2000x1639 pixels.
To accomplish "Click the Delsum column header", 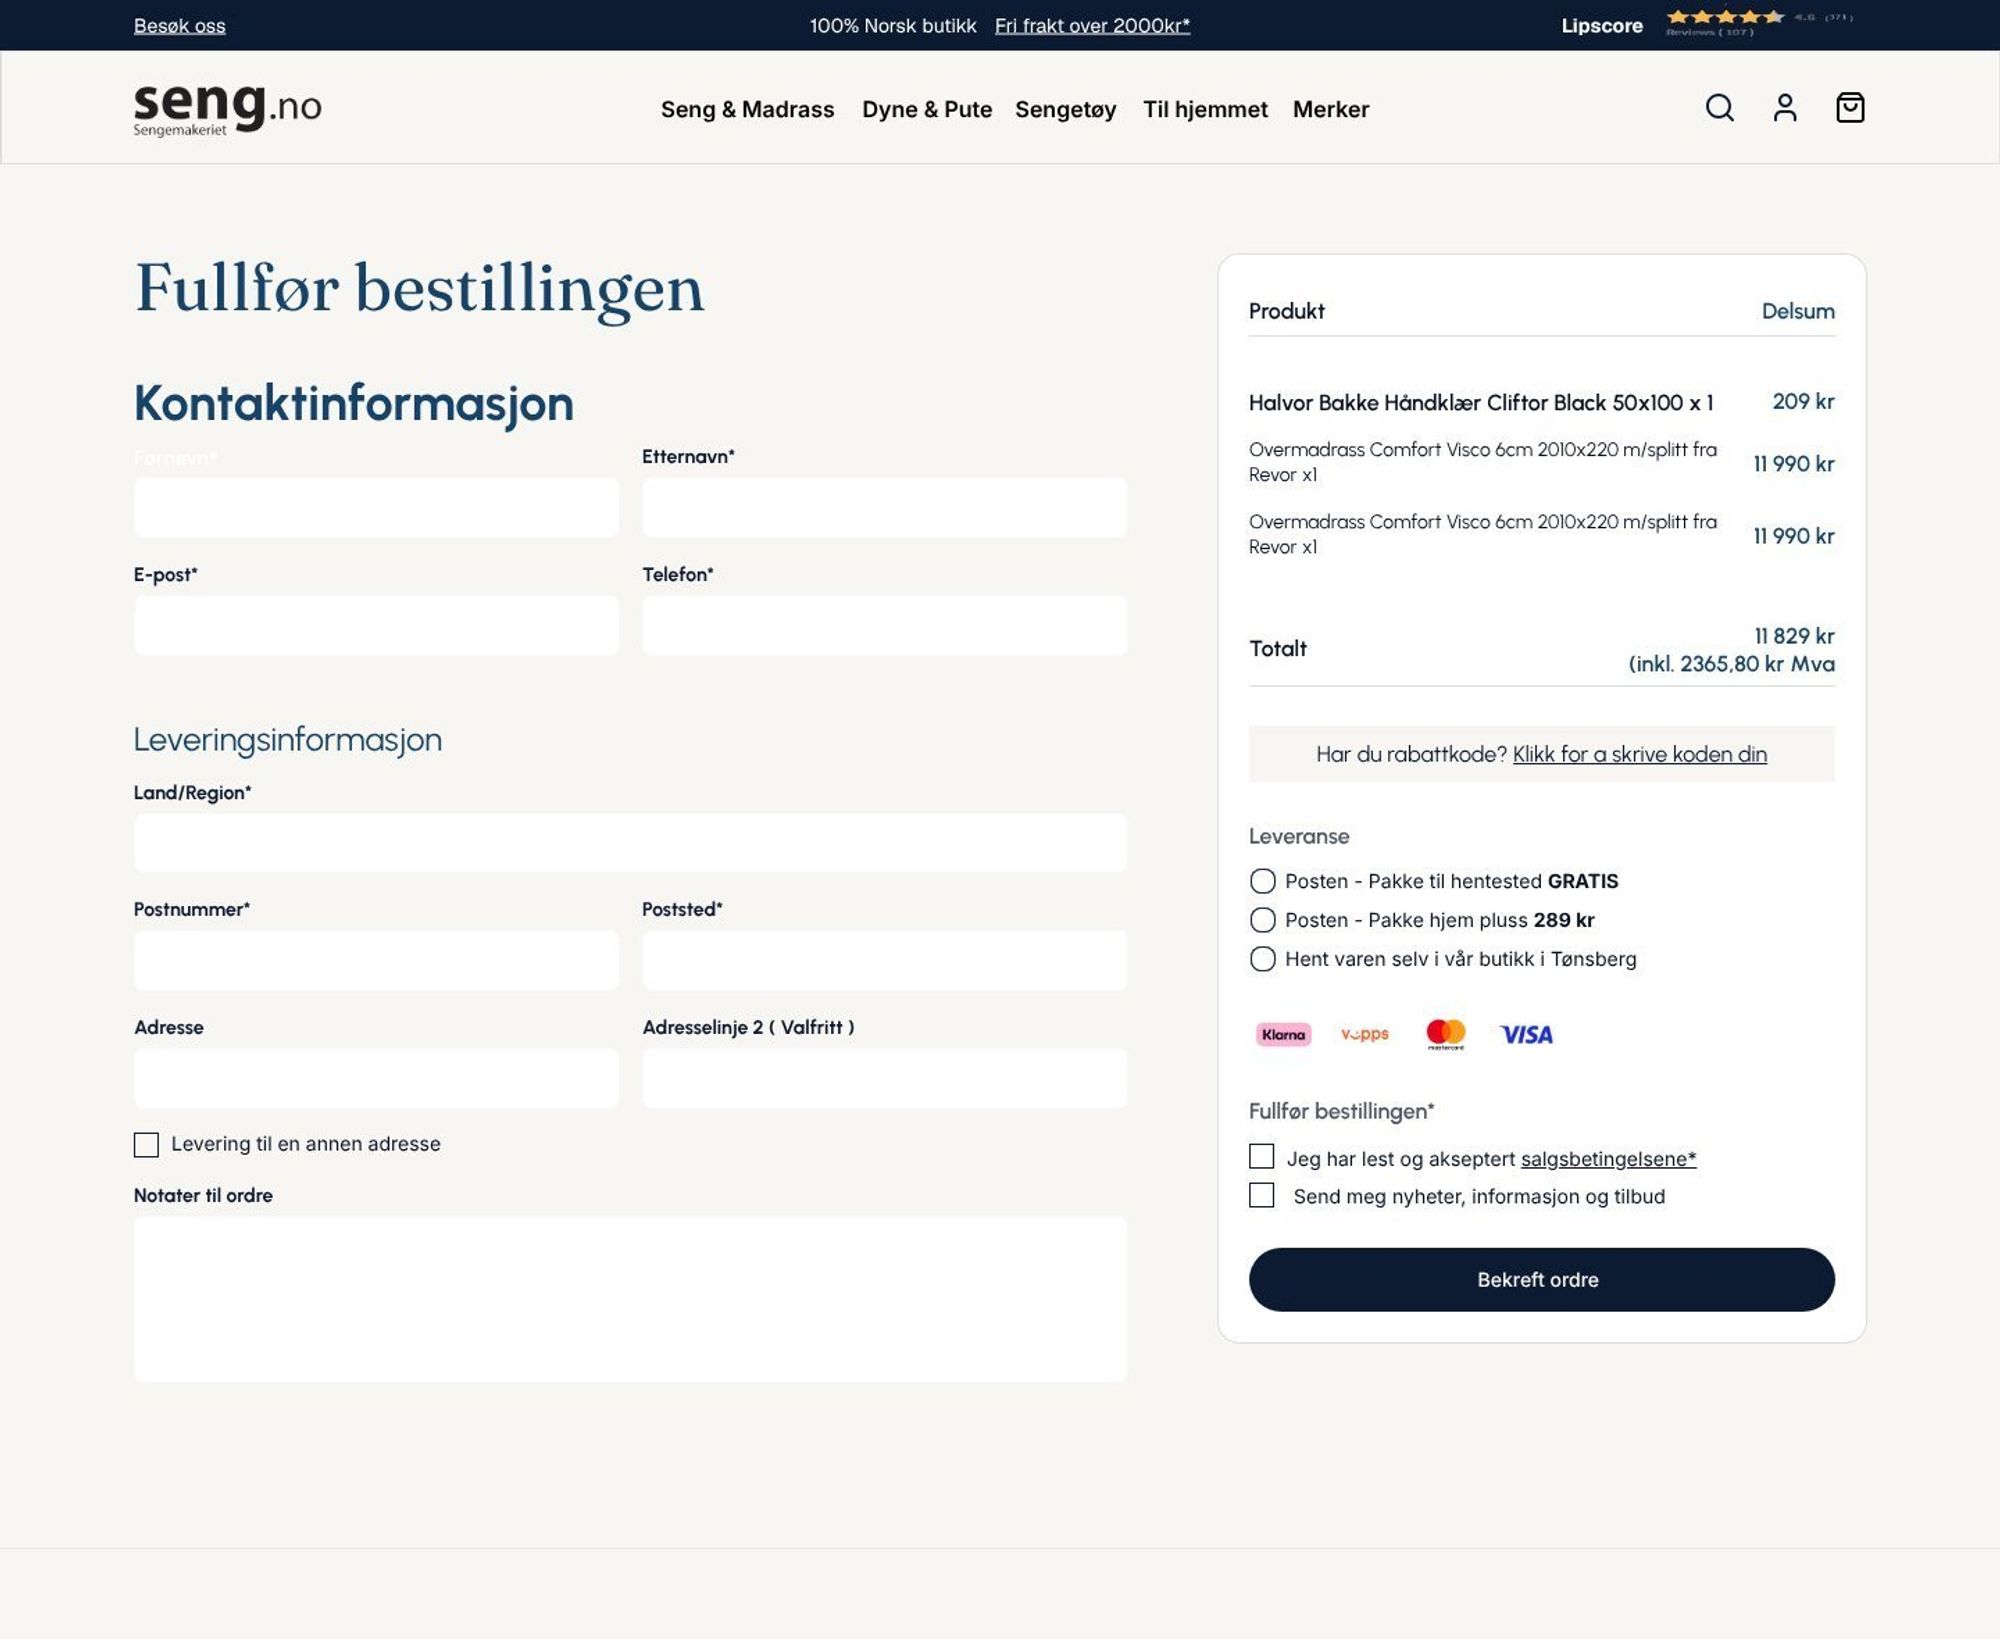I will [x=1798, y=311].
